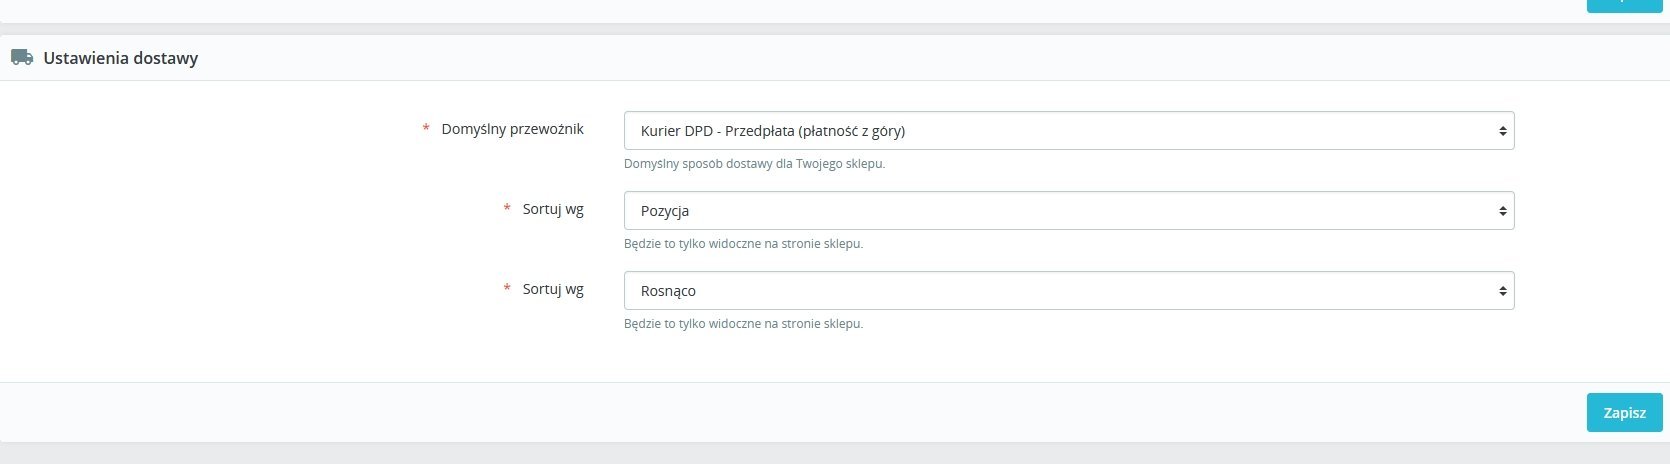Click the delivery truck icon
1670x464 pixels.
(x=22, y=58)
